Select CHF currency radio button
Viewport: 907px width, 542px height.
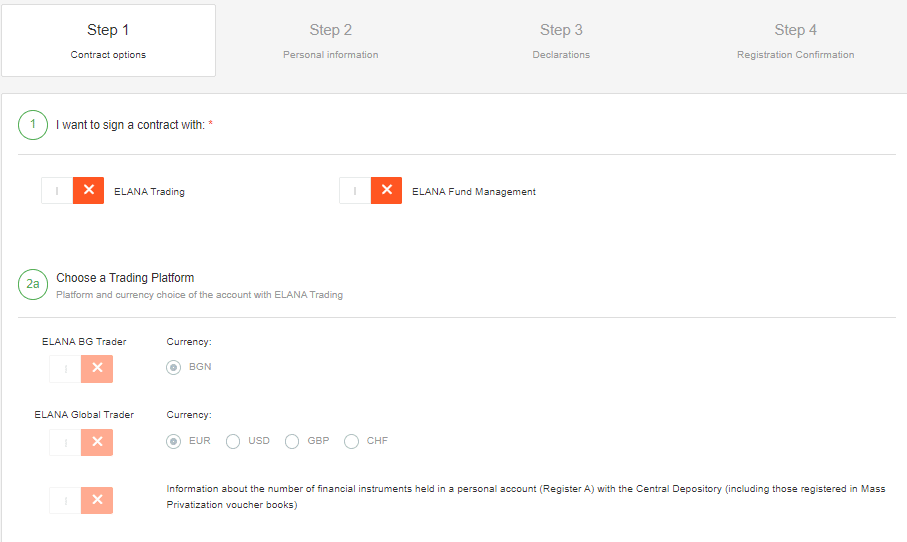point(352,441)
